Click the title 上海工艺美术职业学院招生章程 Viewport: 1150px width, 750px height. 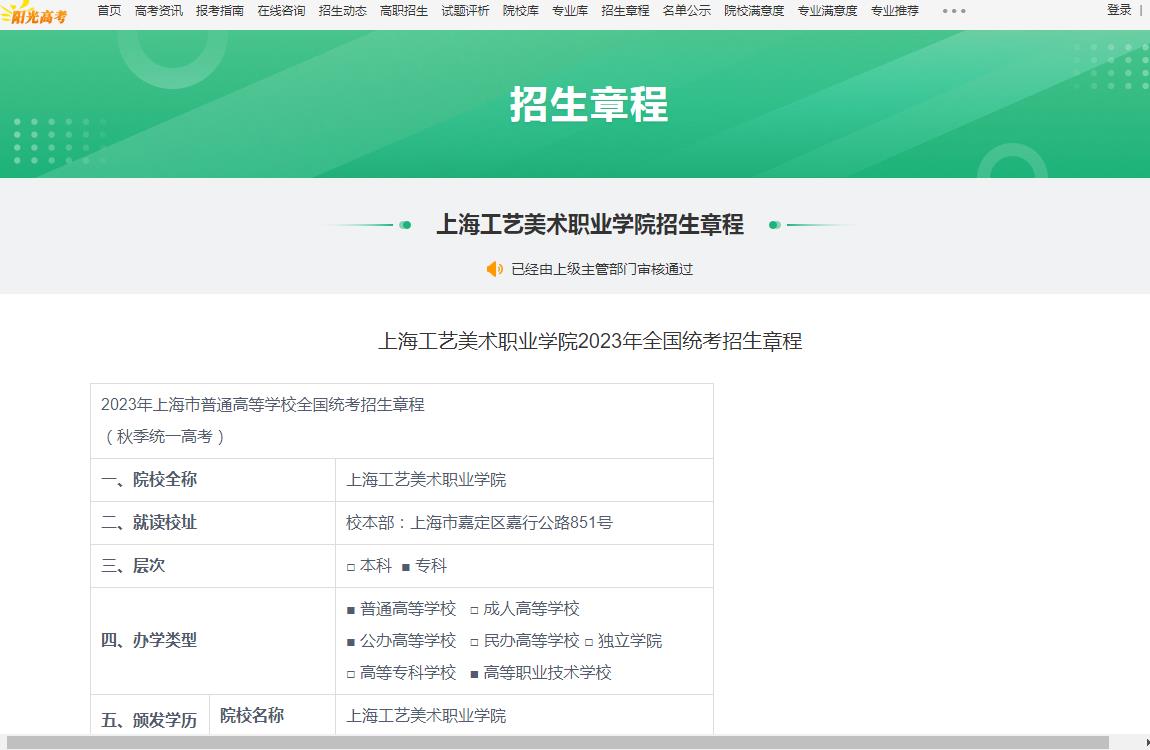click(590, 224)
